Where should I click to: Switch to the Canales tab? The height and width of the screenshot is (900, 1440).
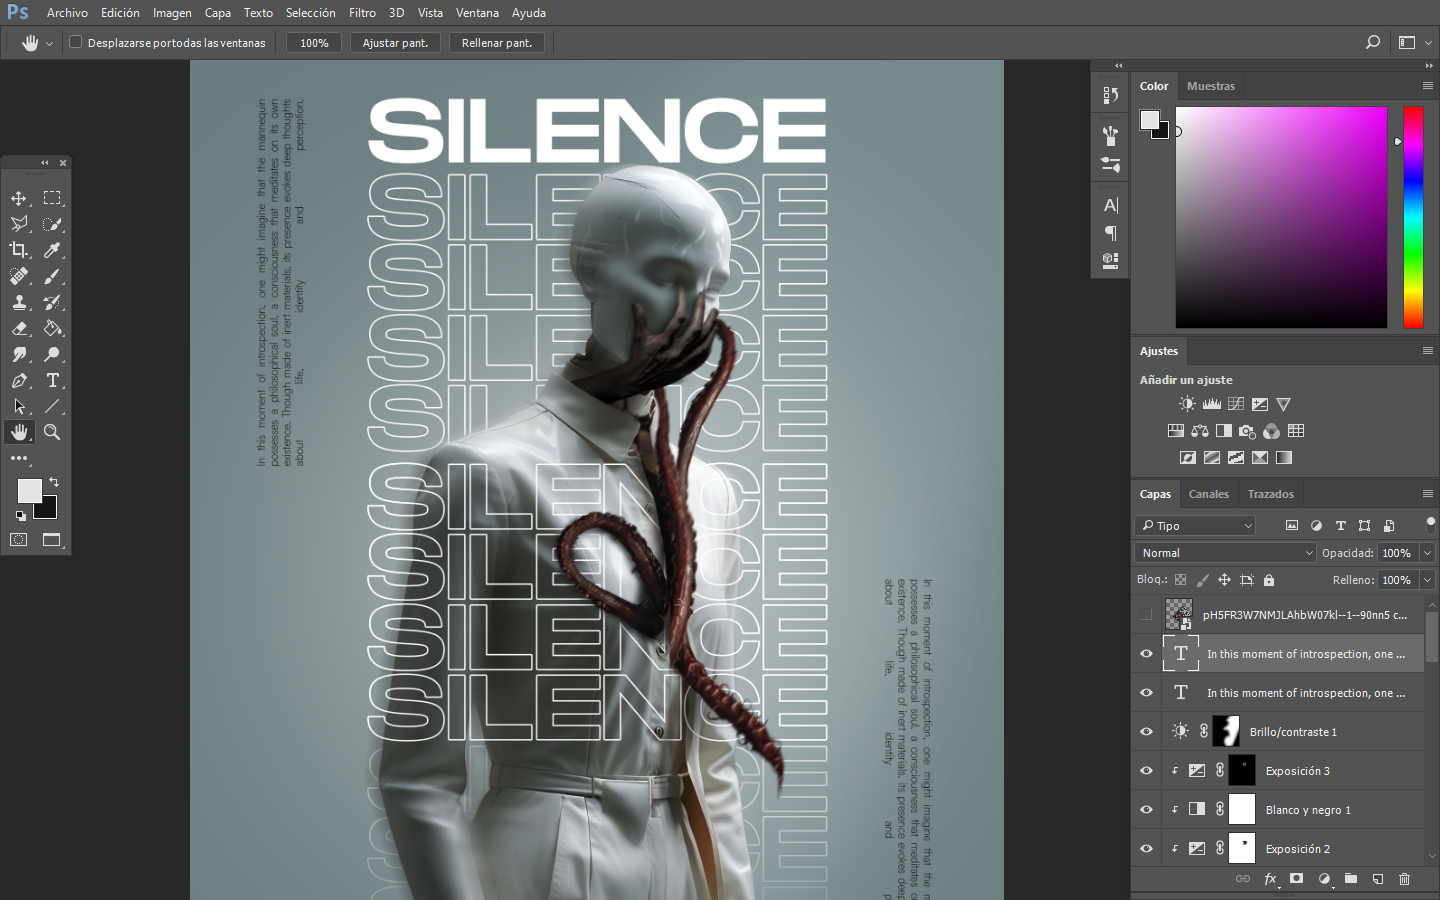1208,494
